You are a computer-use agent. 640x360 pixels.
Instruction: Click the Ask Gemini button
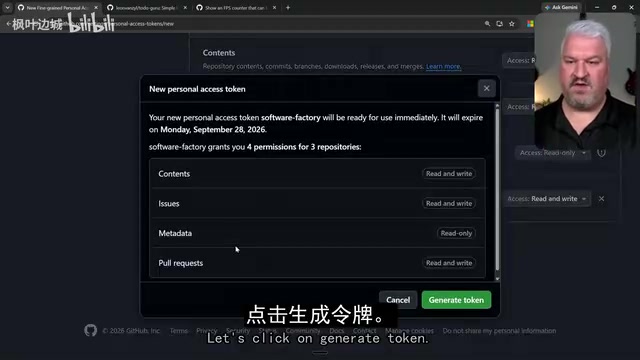561,7
